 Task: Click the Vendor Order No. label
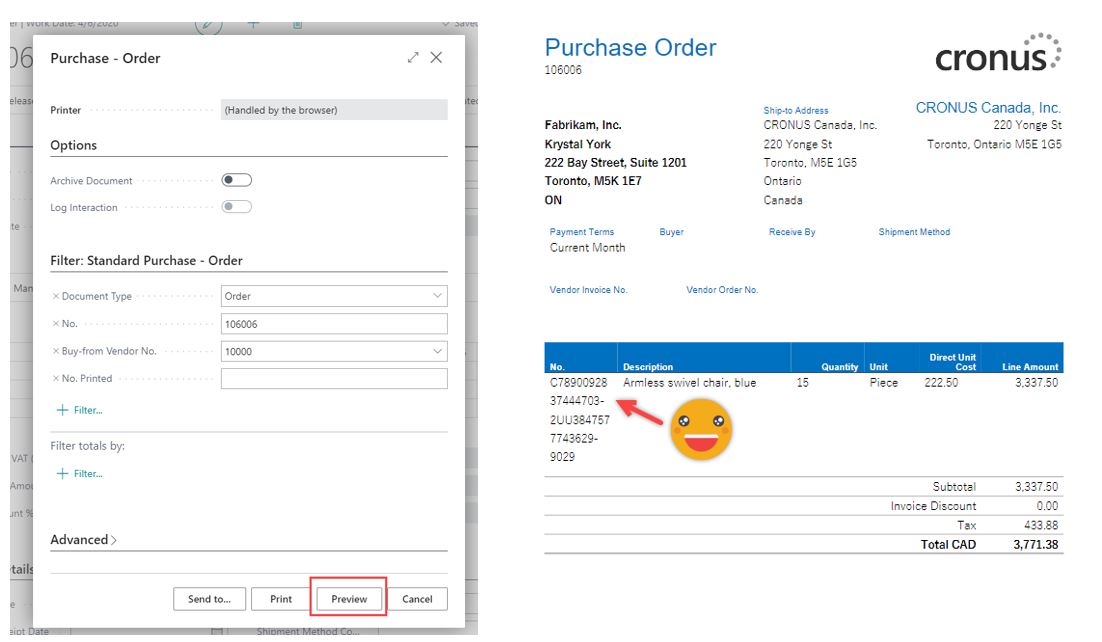[722, 290]
